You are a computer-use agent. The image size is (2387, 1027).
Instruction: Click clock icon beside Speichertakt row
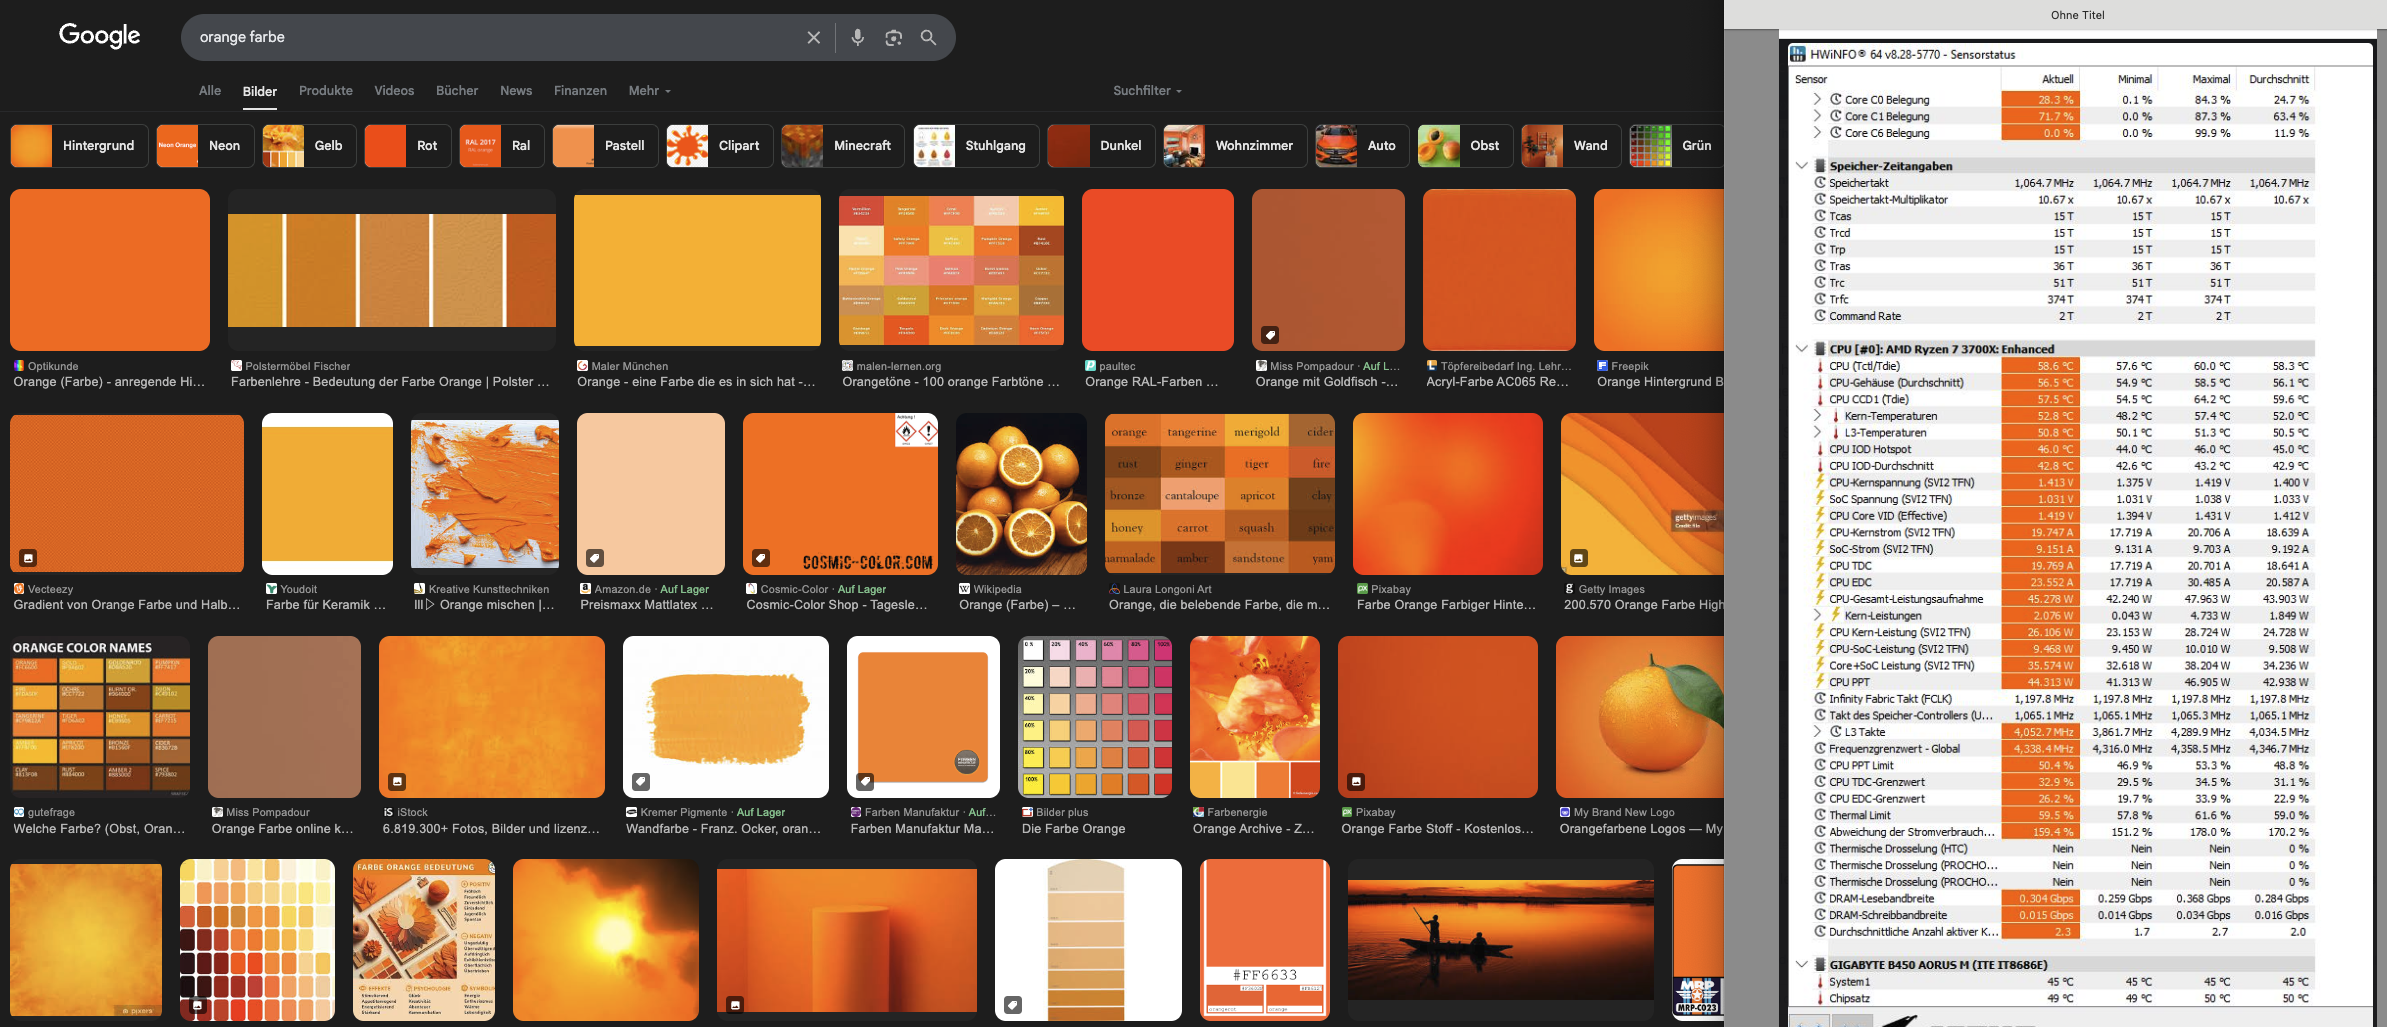coord(1820,183)
